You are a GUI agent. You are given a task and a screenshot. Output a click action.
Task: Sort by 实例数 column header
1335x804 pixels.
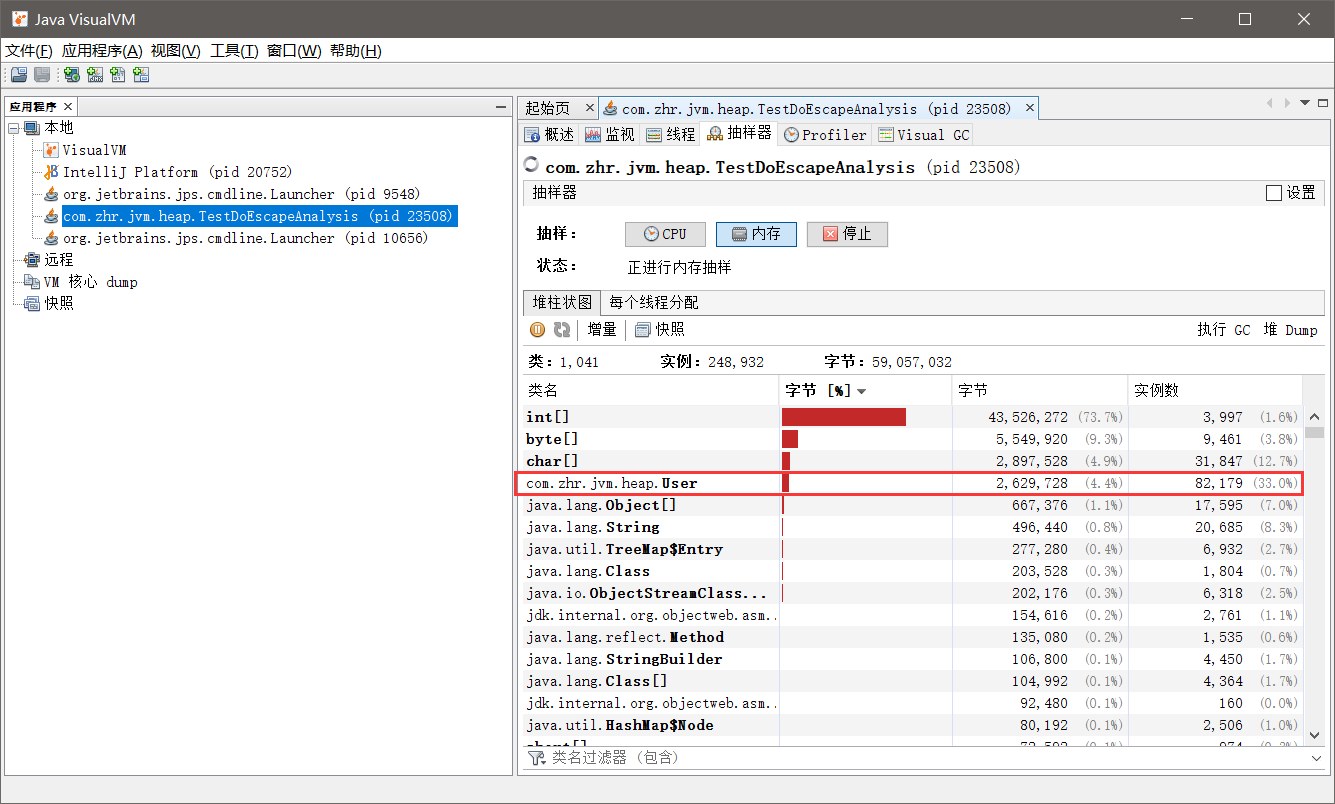1214,391
